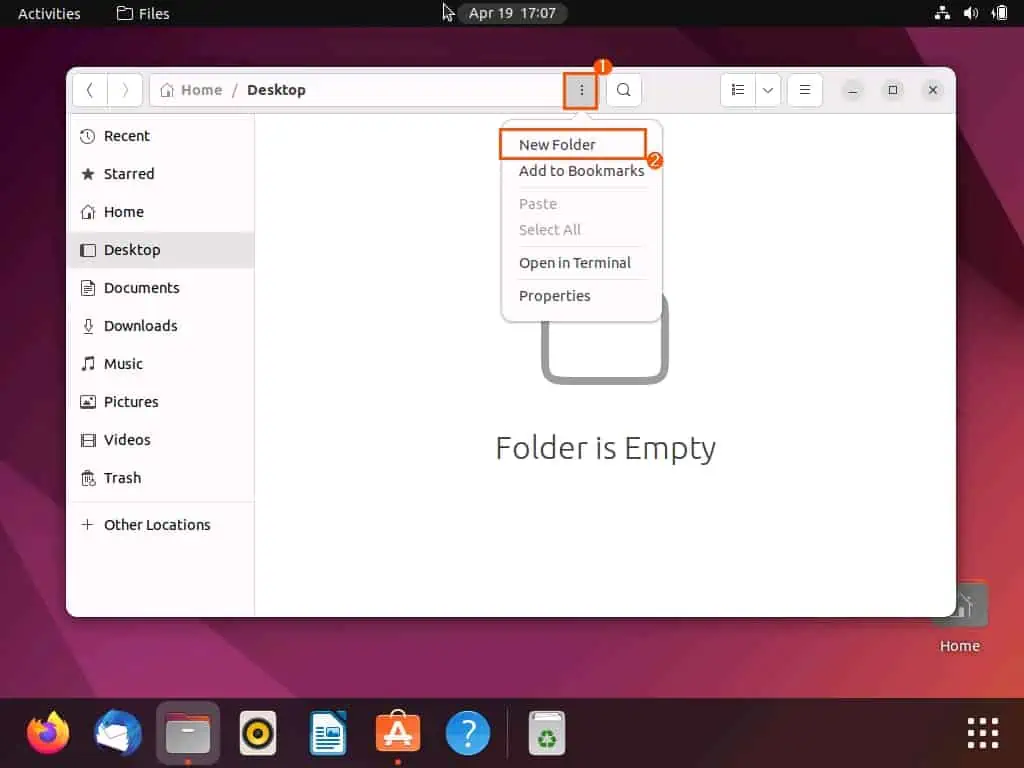Click the forward navigation arrow
This screenshot has width=1024, height=768.
tap(125, 90)
